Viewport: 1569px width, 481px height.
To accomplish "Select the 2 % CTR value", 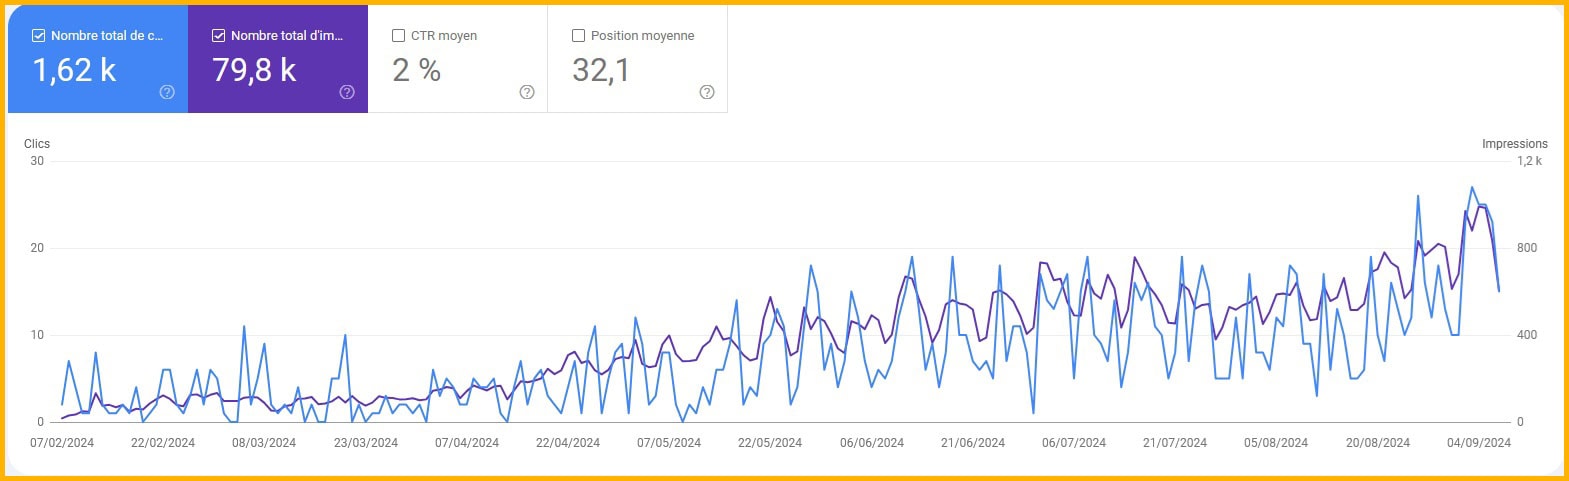I will pyautogui.click(x=416, y=70).
